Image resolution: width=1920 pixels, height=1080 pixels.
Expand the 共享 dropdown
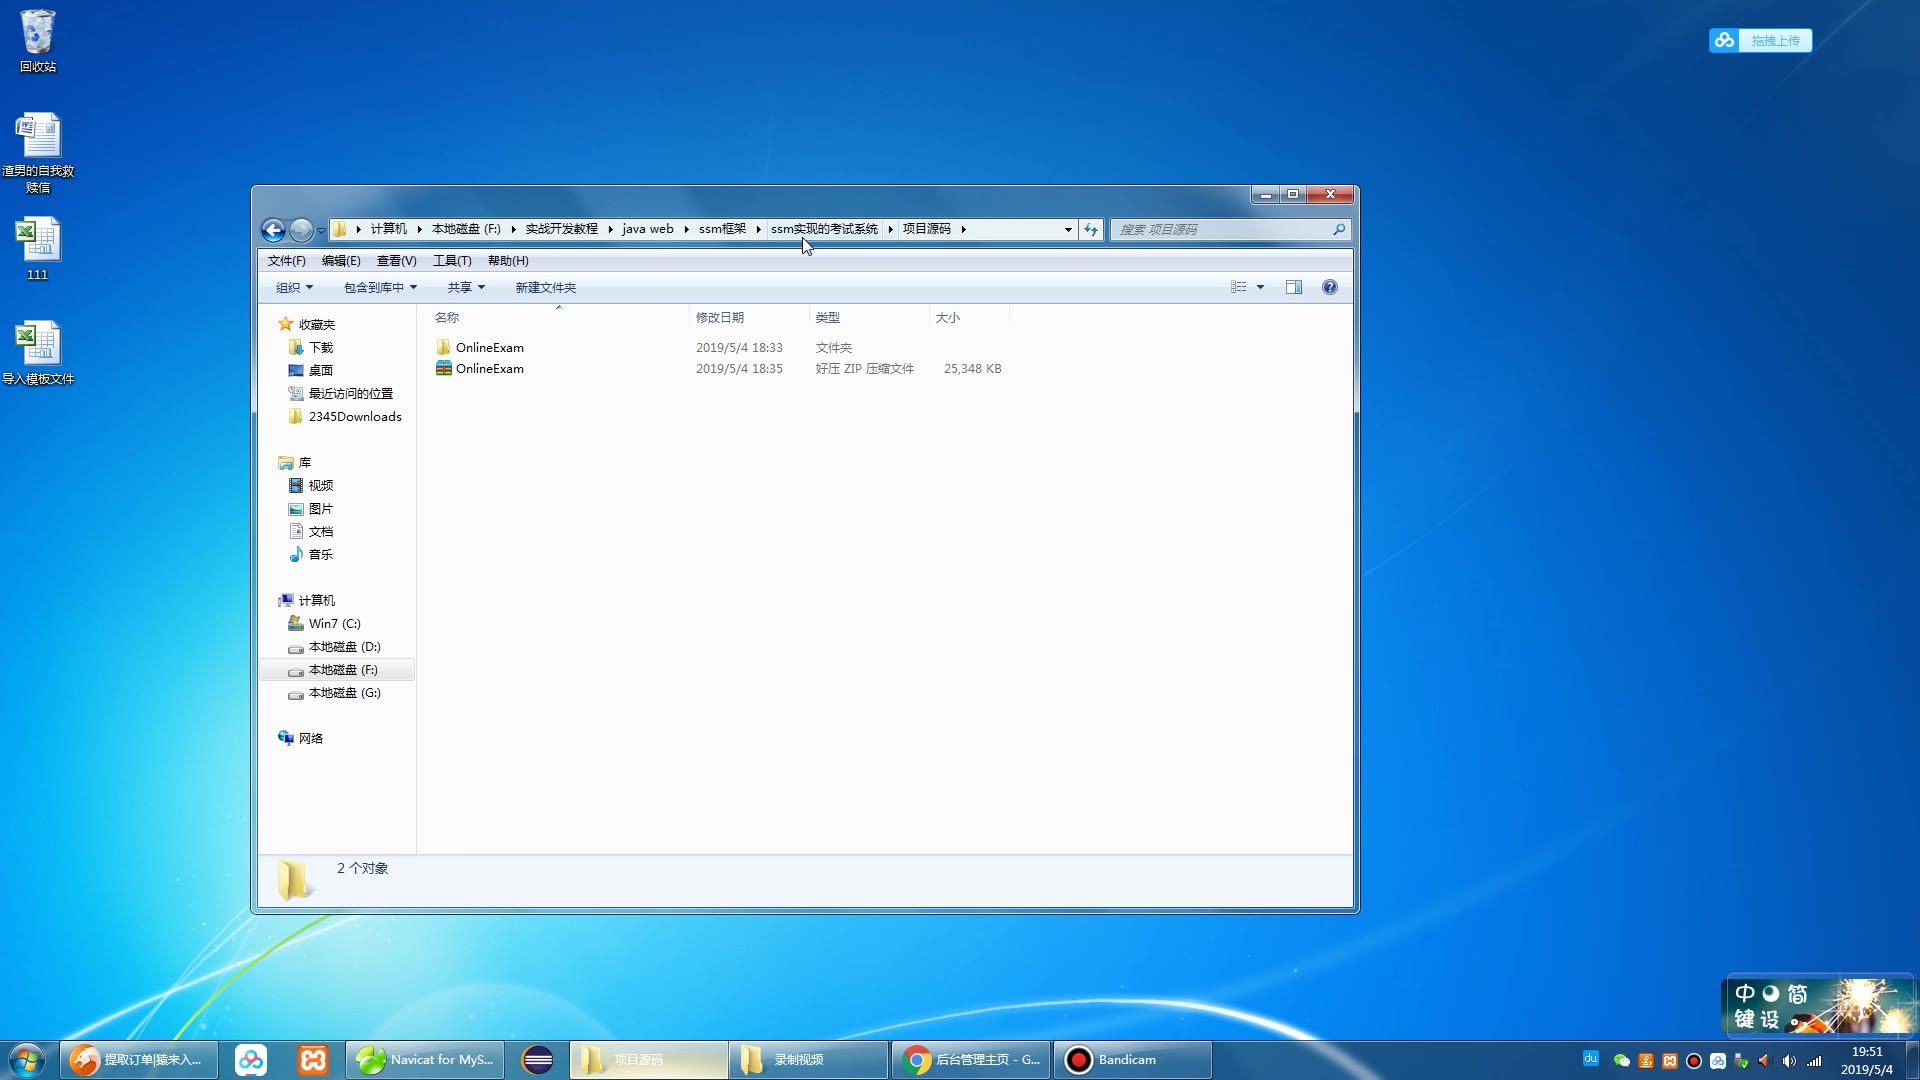coord(466,288)
